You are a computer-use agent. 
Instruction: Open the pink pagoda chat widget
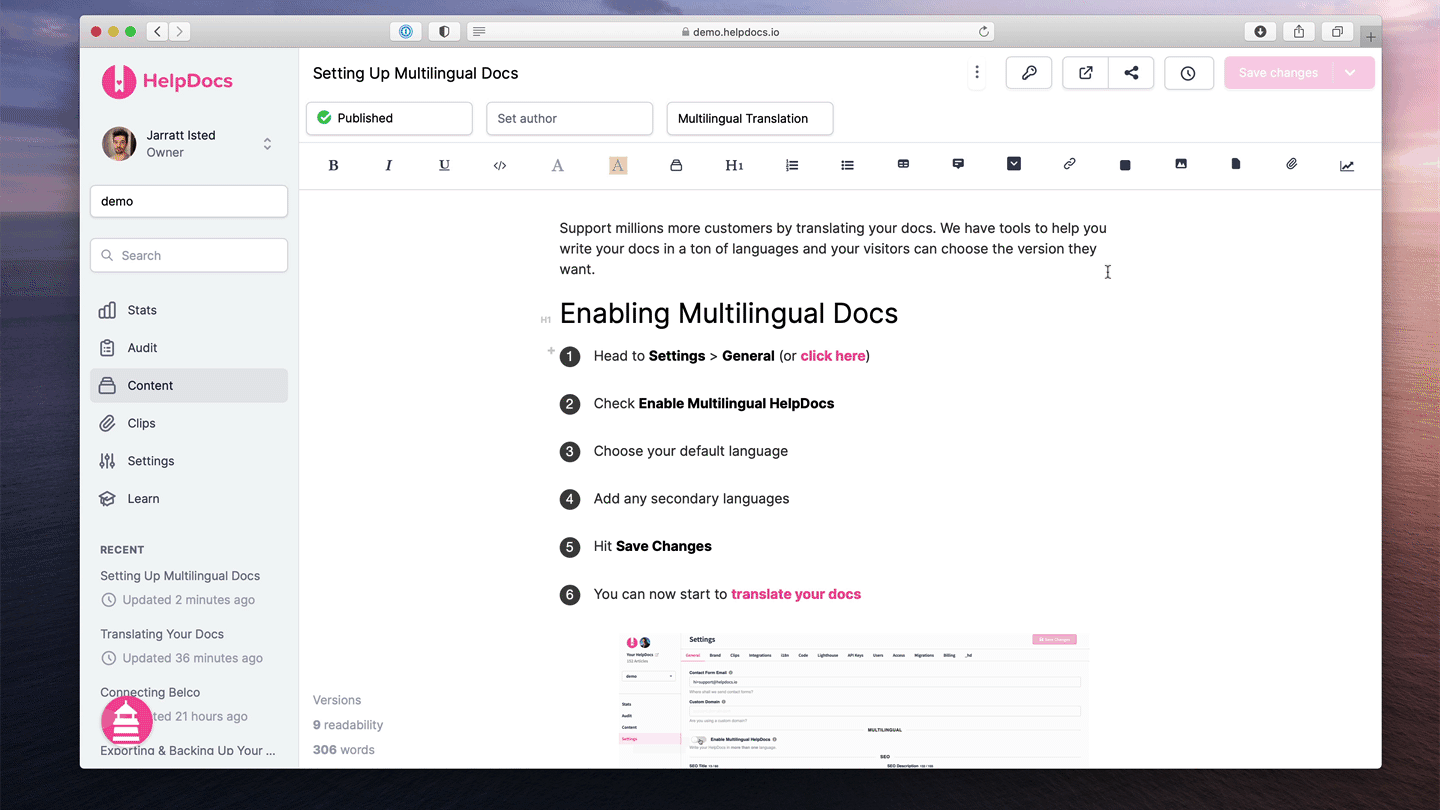127,720
